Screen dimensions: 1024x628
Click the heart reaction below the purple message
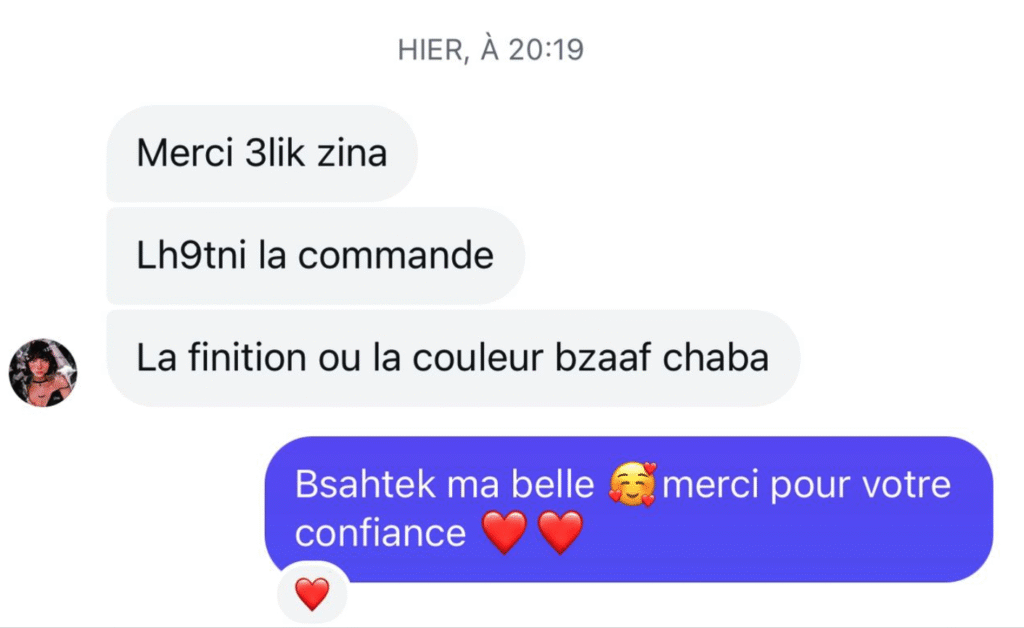pos(312,593)
